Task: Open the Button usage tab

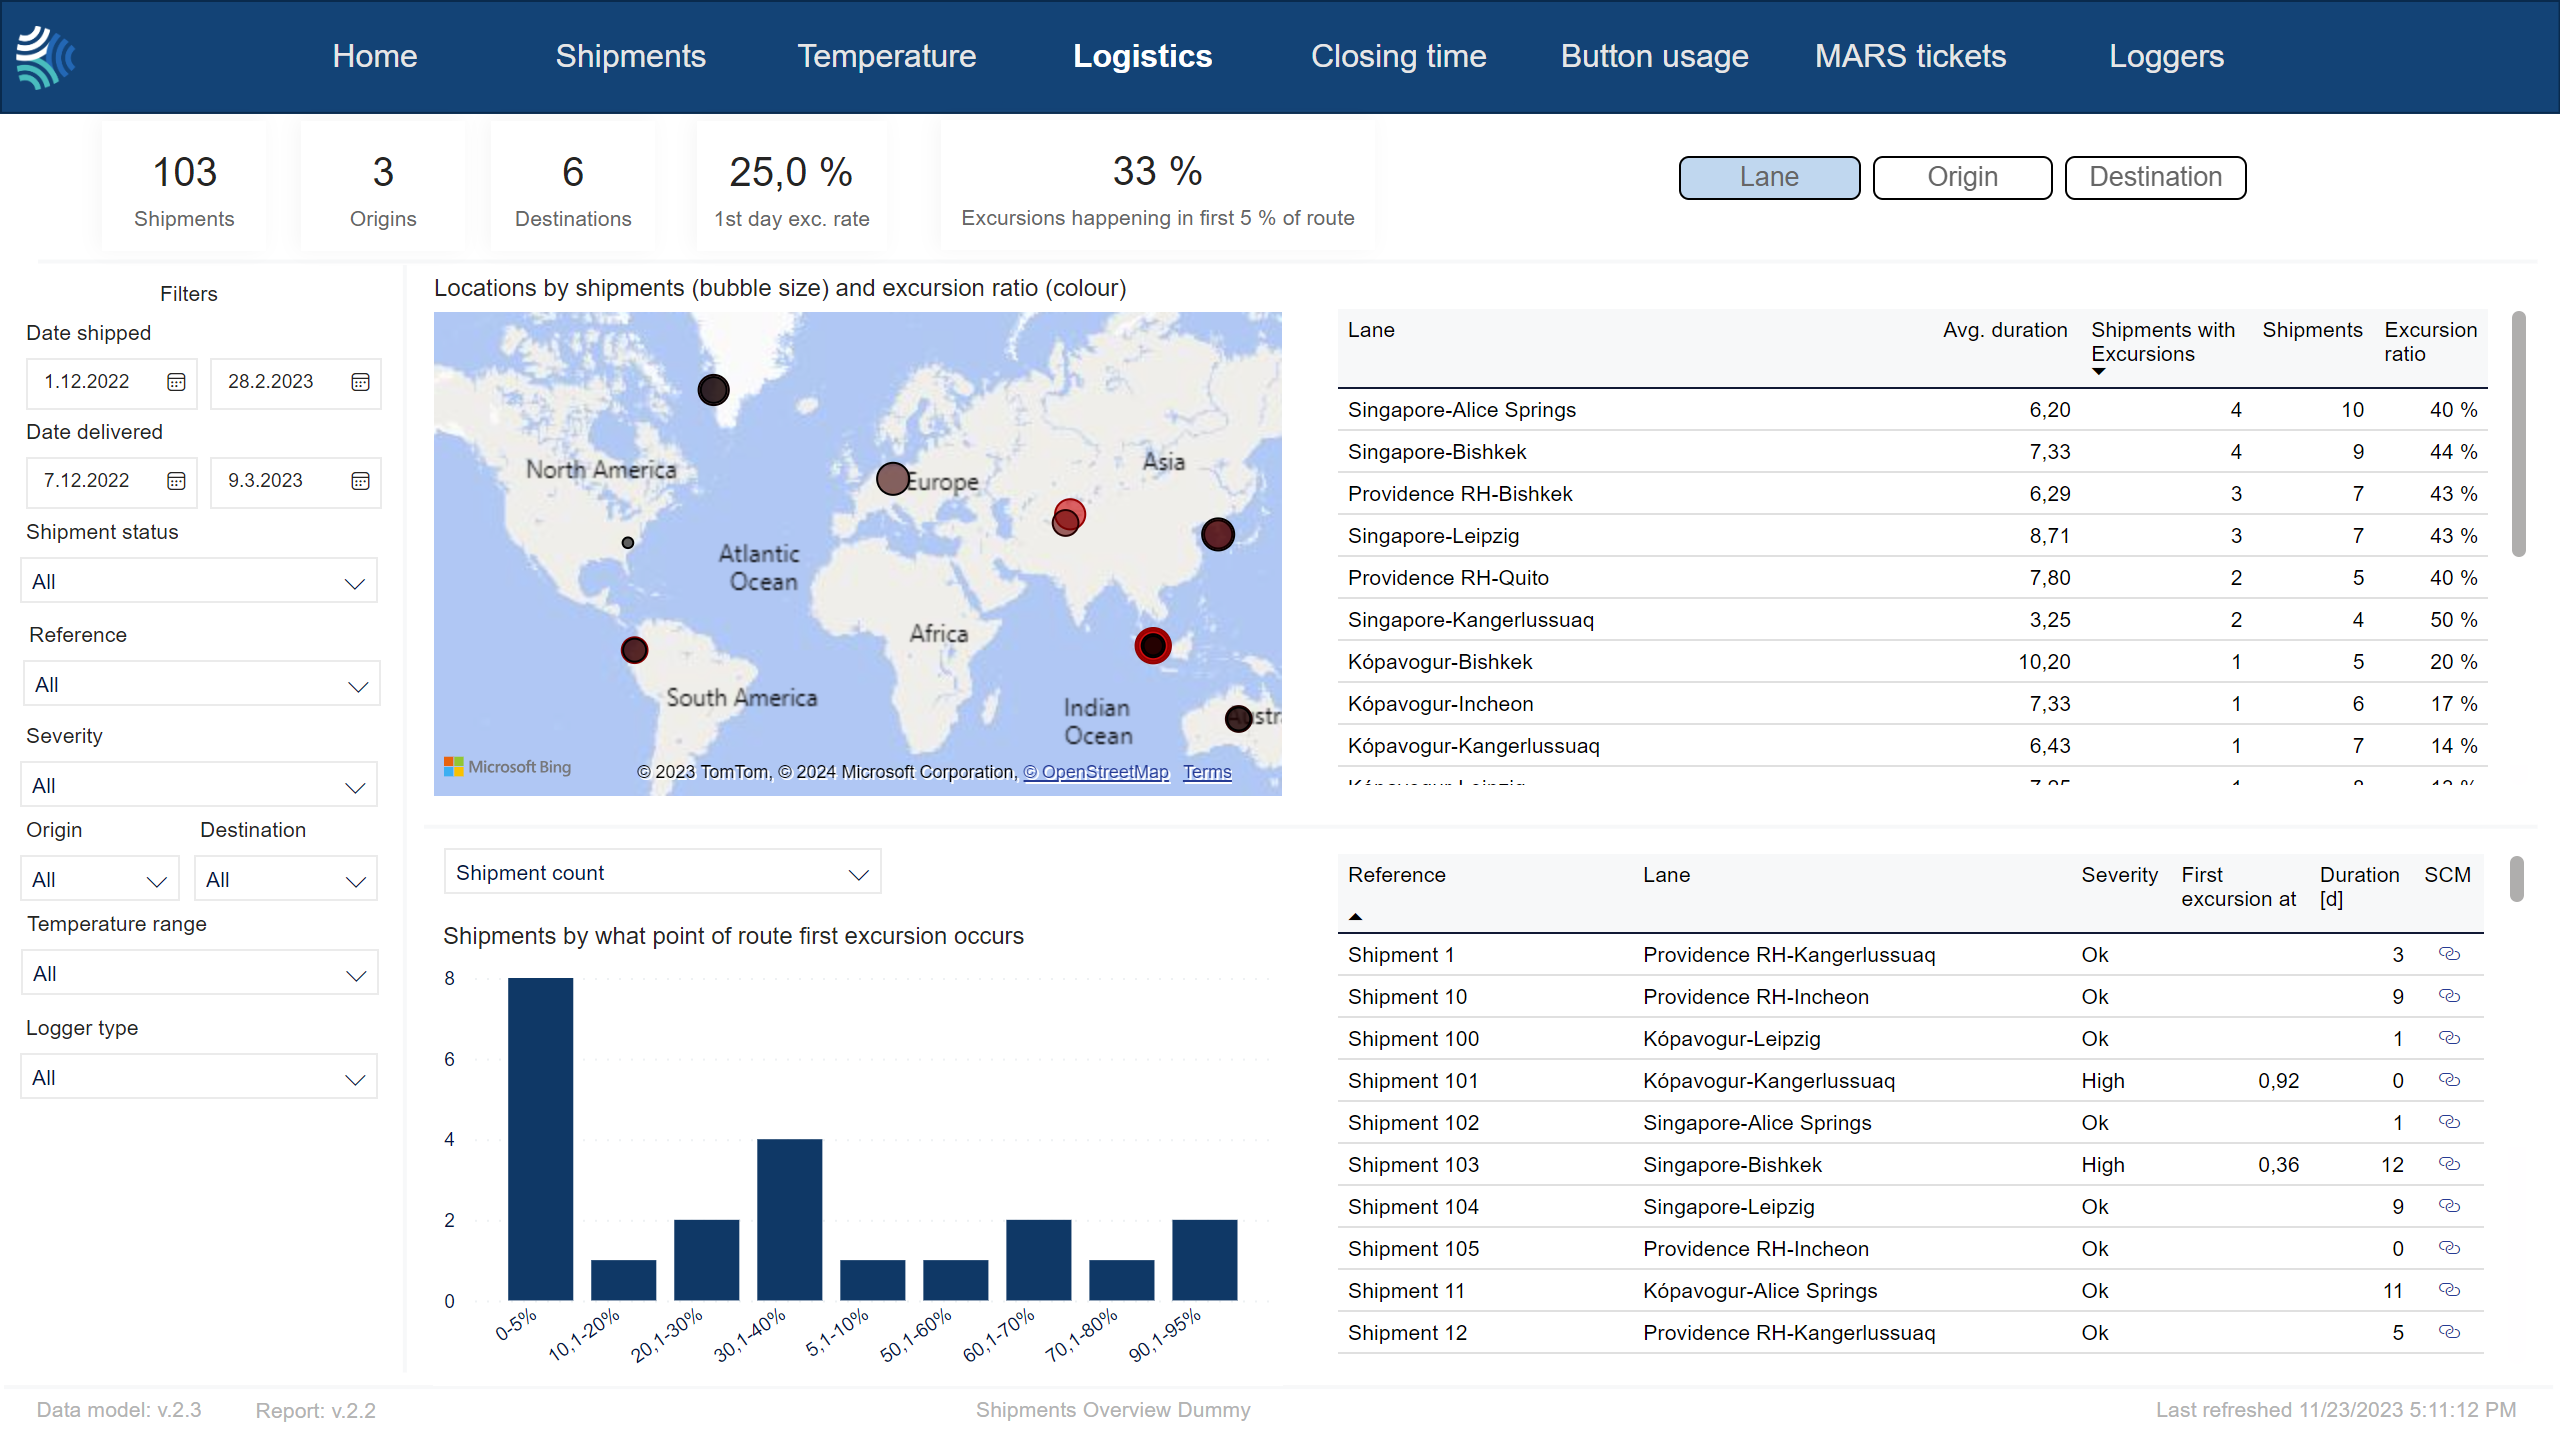Action: (1655, 56)
